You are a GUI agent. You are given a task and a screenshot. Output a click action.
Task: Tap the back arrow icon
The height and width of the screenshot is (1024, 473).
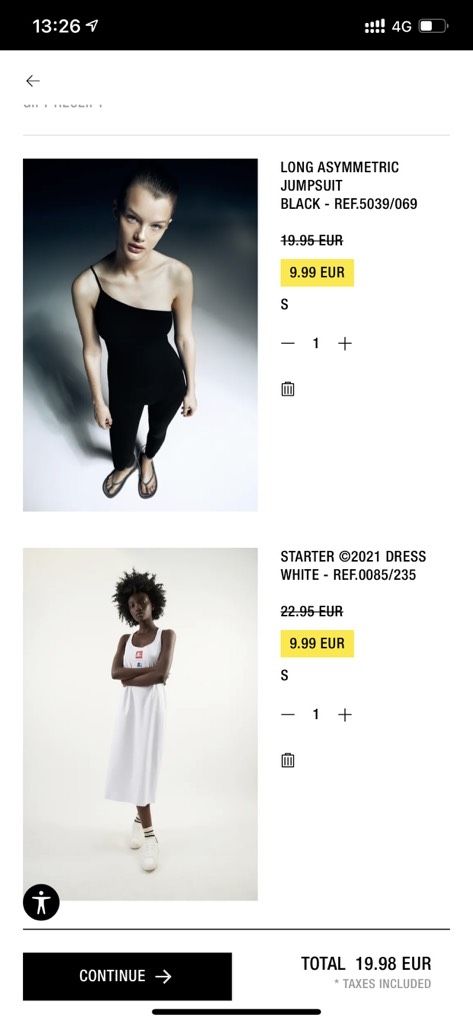[x=33, y=80]
